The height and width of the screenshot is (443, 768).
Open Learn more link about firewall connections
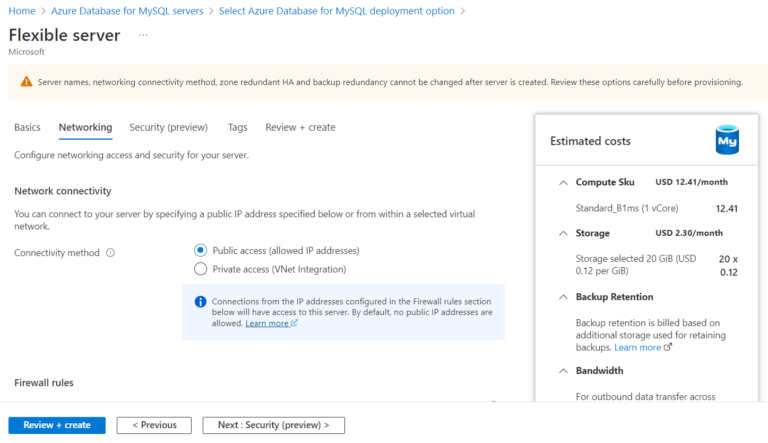coord(270,324)
